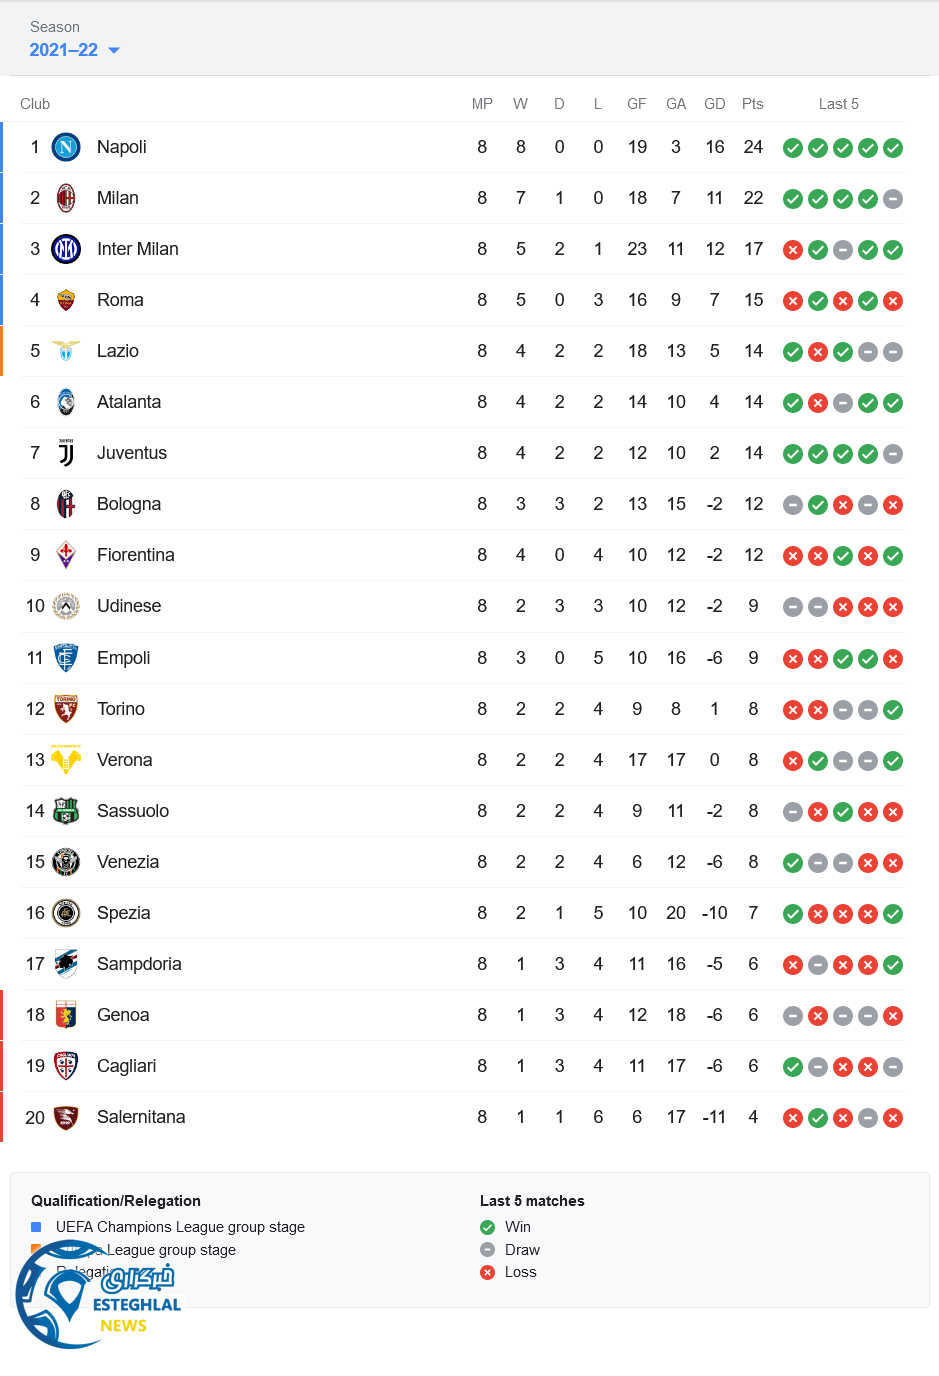Click the Fiorentina club crest
The height and width of the screenshot is (1376, 939).
(66, 555)
